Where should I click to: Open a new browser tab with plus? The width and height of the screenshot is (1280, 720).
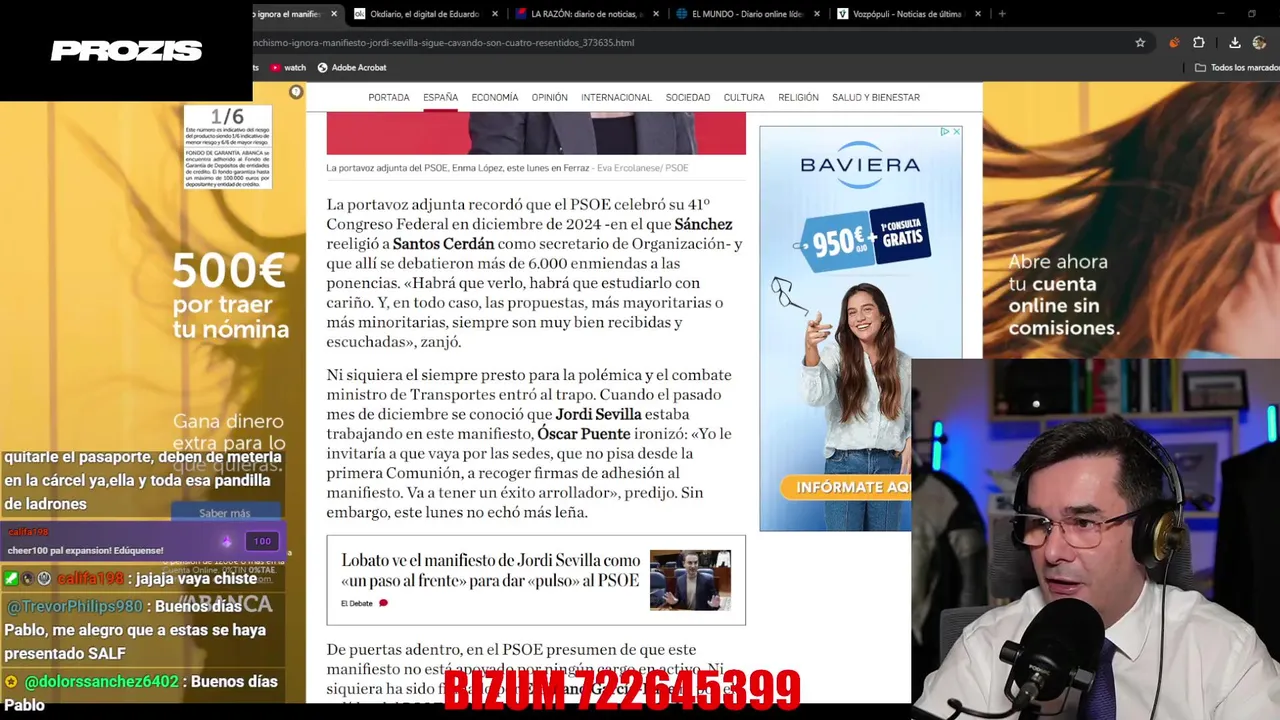(x=1002, y=14)
